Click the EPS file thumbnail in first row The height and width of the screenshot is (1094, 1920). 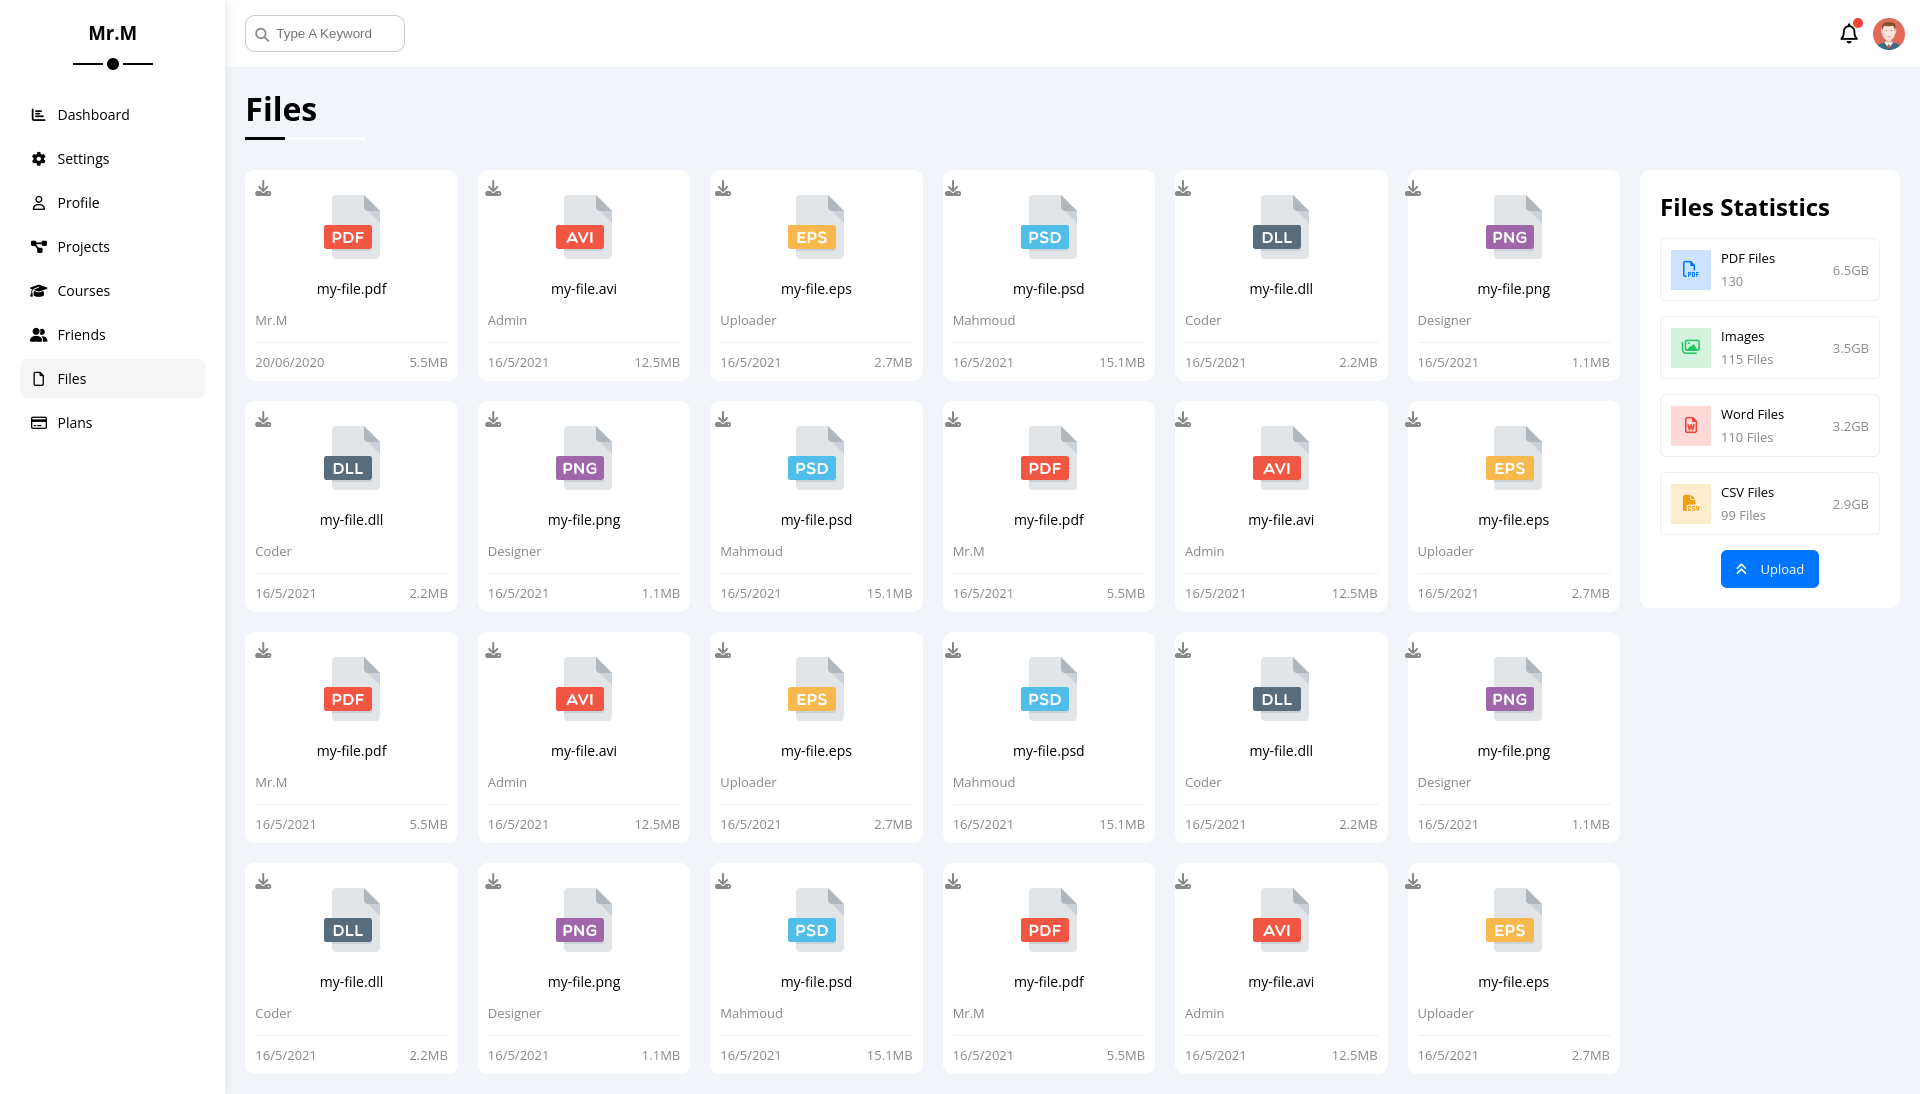tap(816, 227)
